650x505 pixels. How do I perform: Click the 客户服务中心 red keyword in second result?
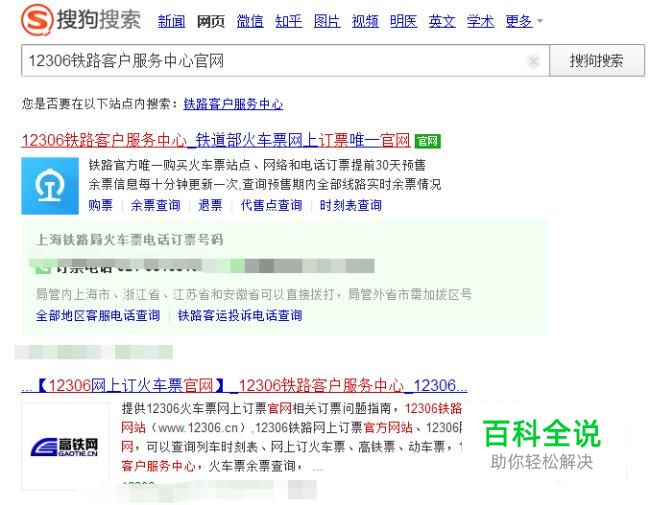158,466
